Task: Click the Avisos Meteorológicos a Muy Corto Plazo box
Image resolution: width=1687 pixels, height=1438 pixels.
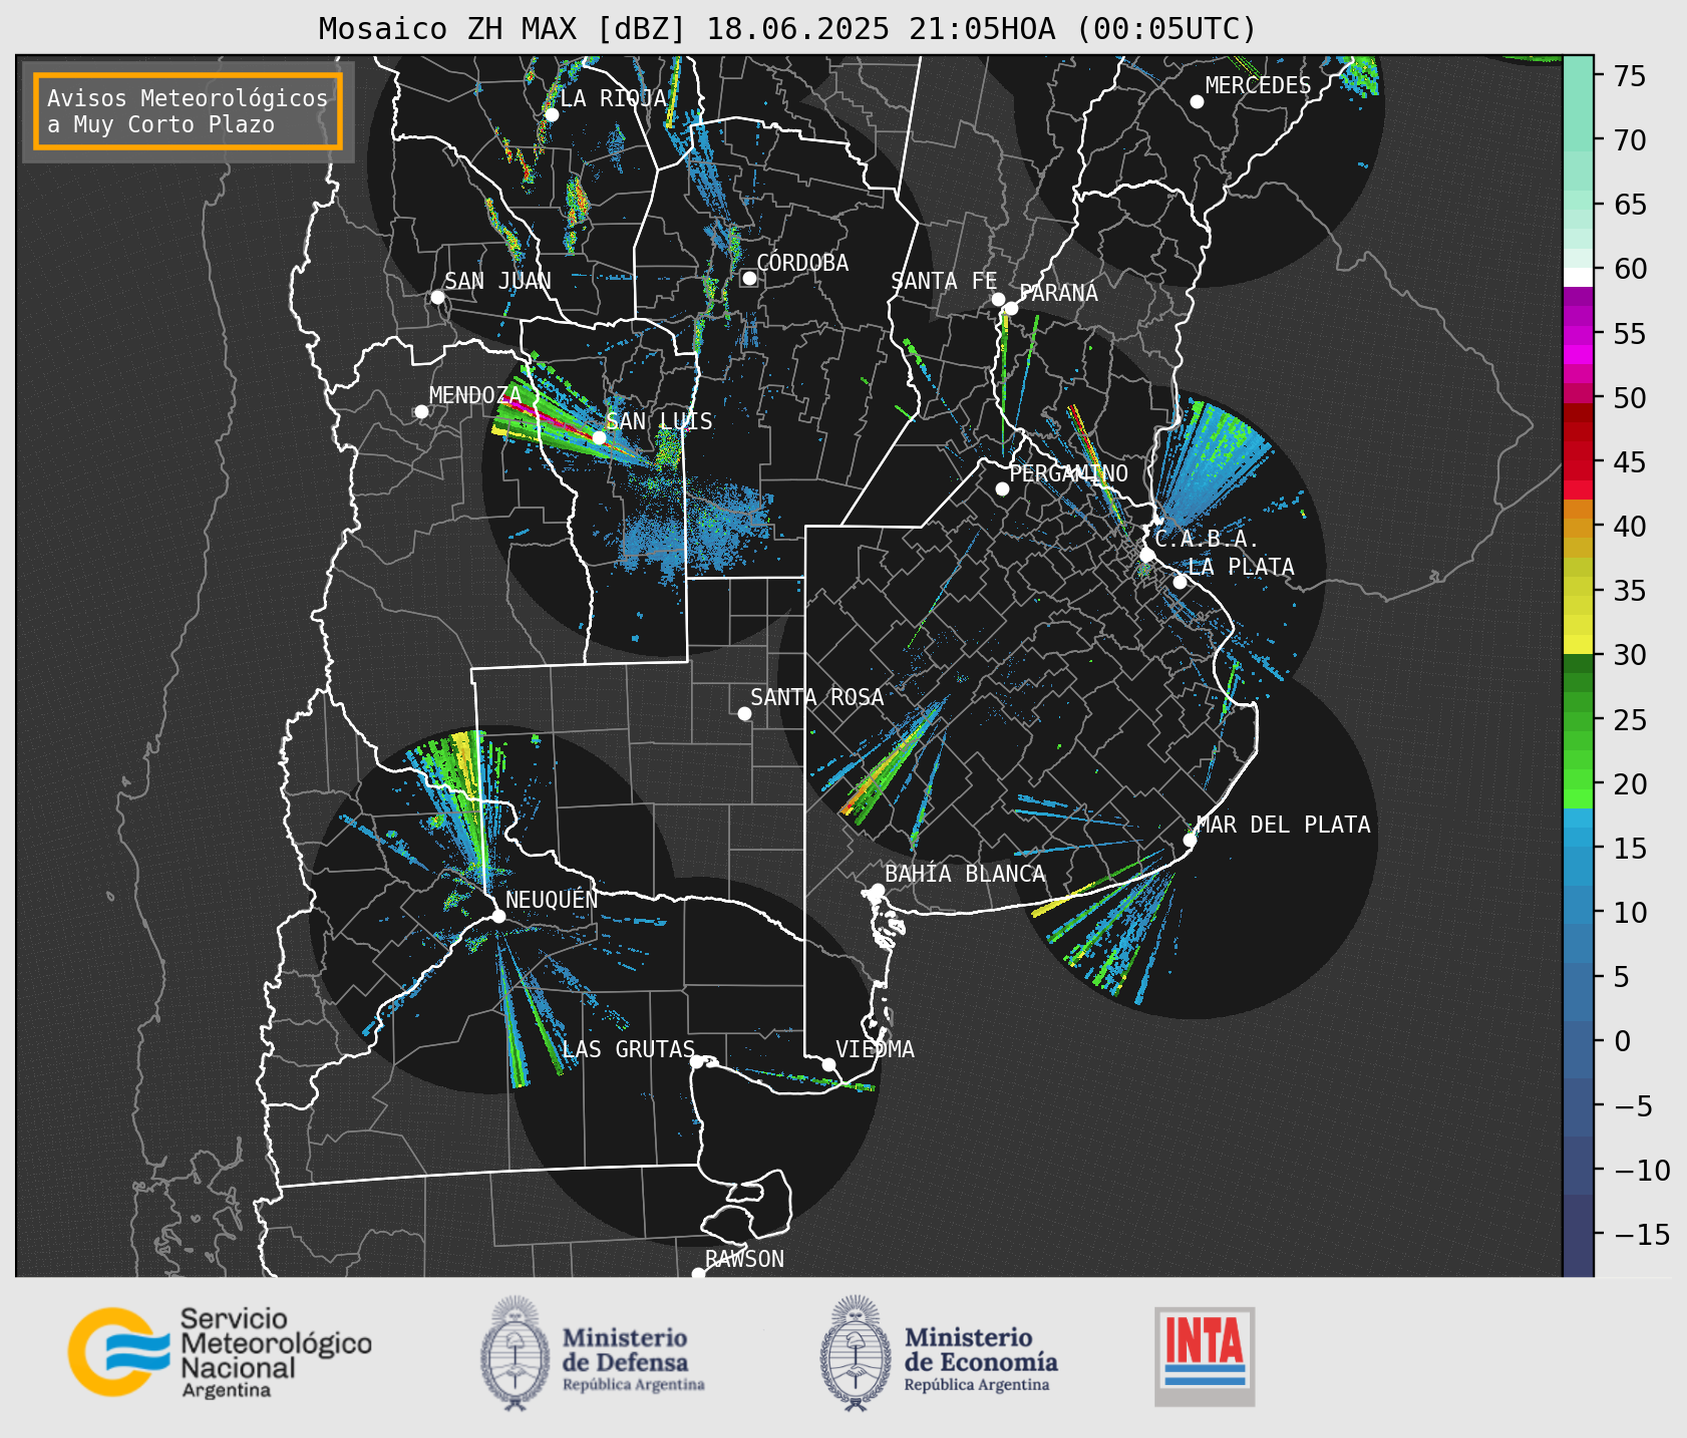Action: point(188,111)
